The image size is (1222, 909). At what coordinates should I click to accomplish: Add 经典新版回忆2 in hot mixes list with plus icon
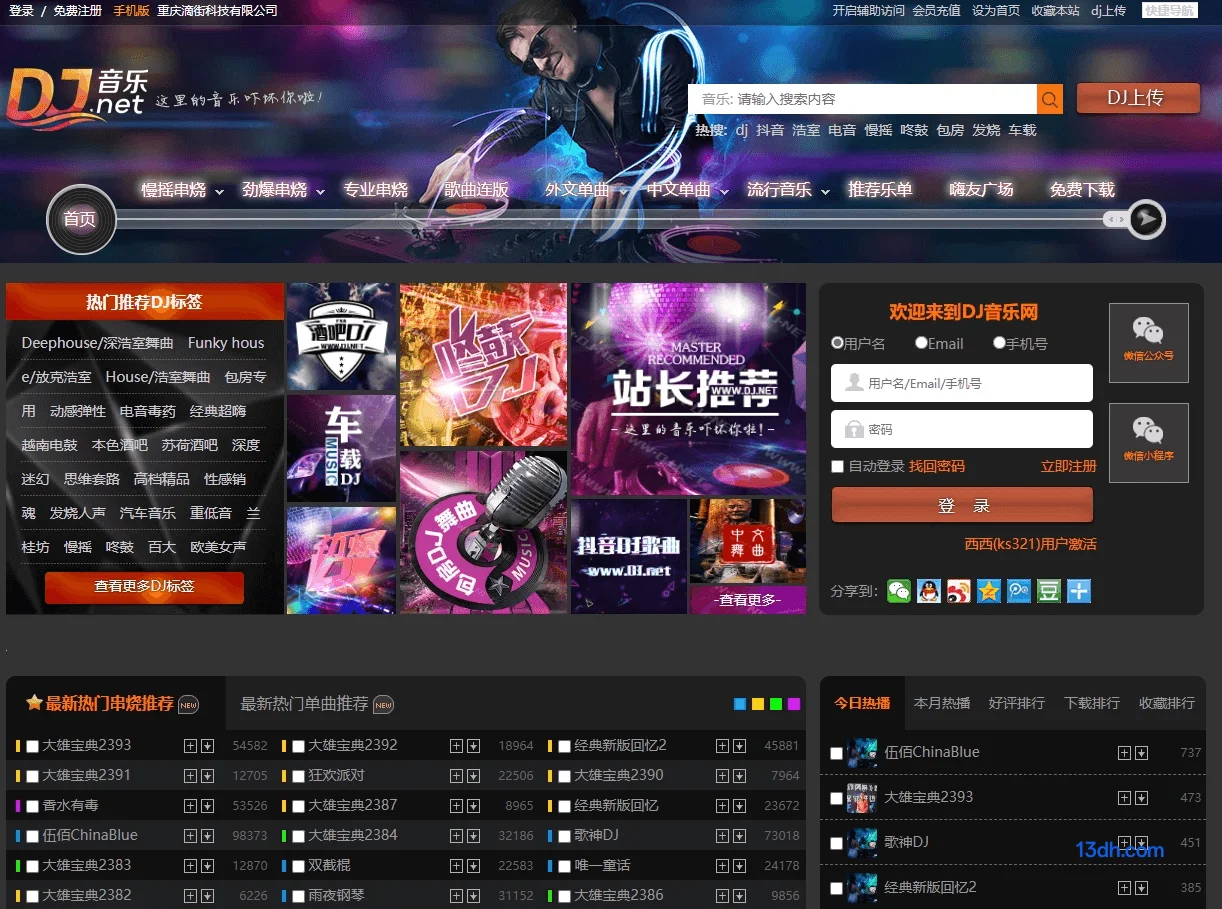click(x=722, y=746)
